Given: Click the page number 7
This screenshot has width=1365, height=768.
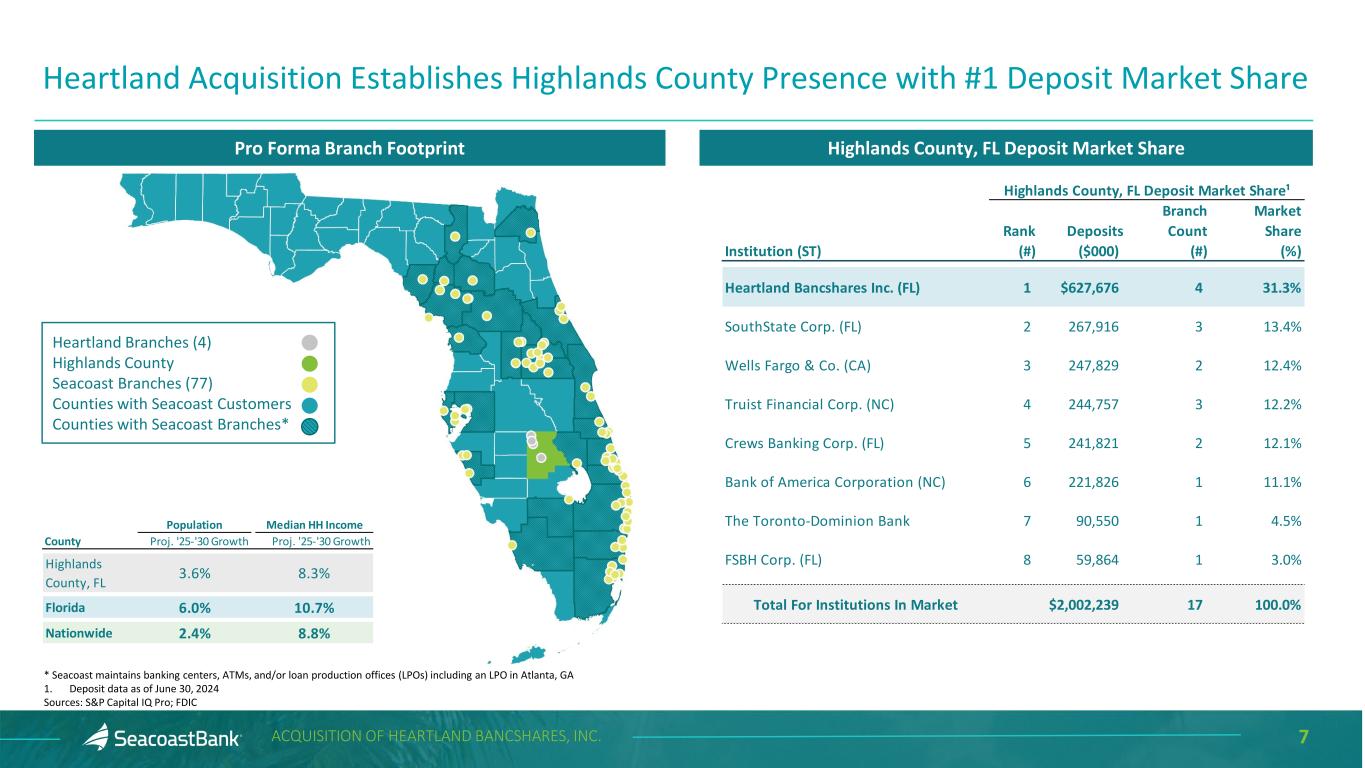Looking at the screenshot, I should click(x=1303, y=738).
